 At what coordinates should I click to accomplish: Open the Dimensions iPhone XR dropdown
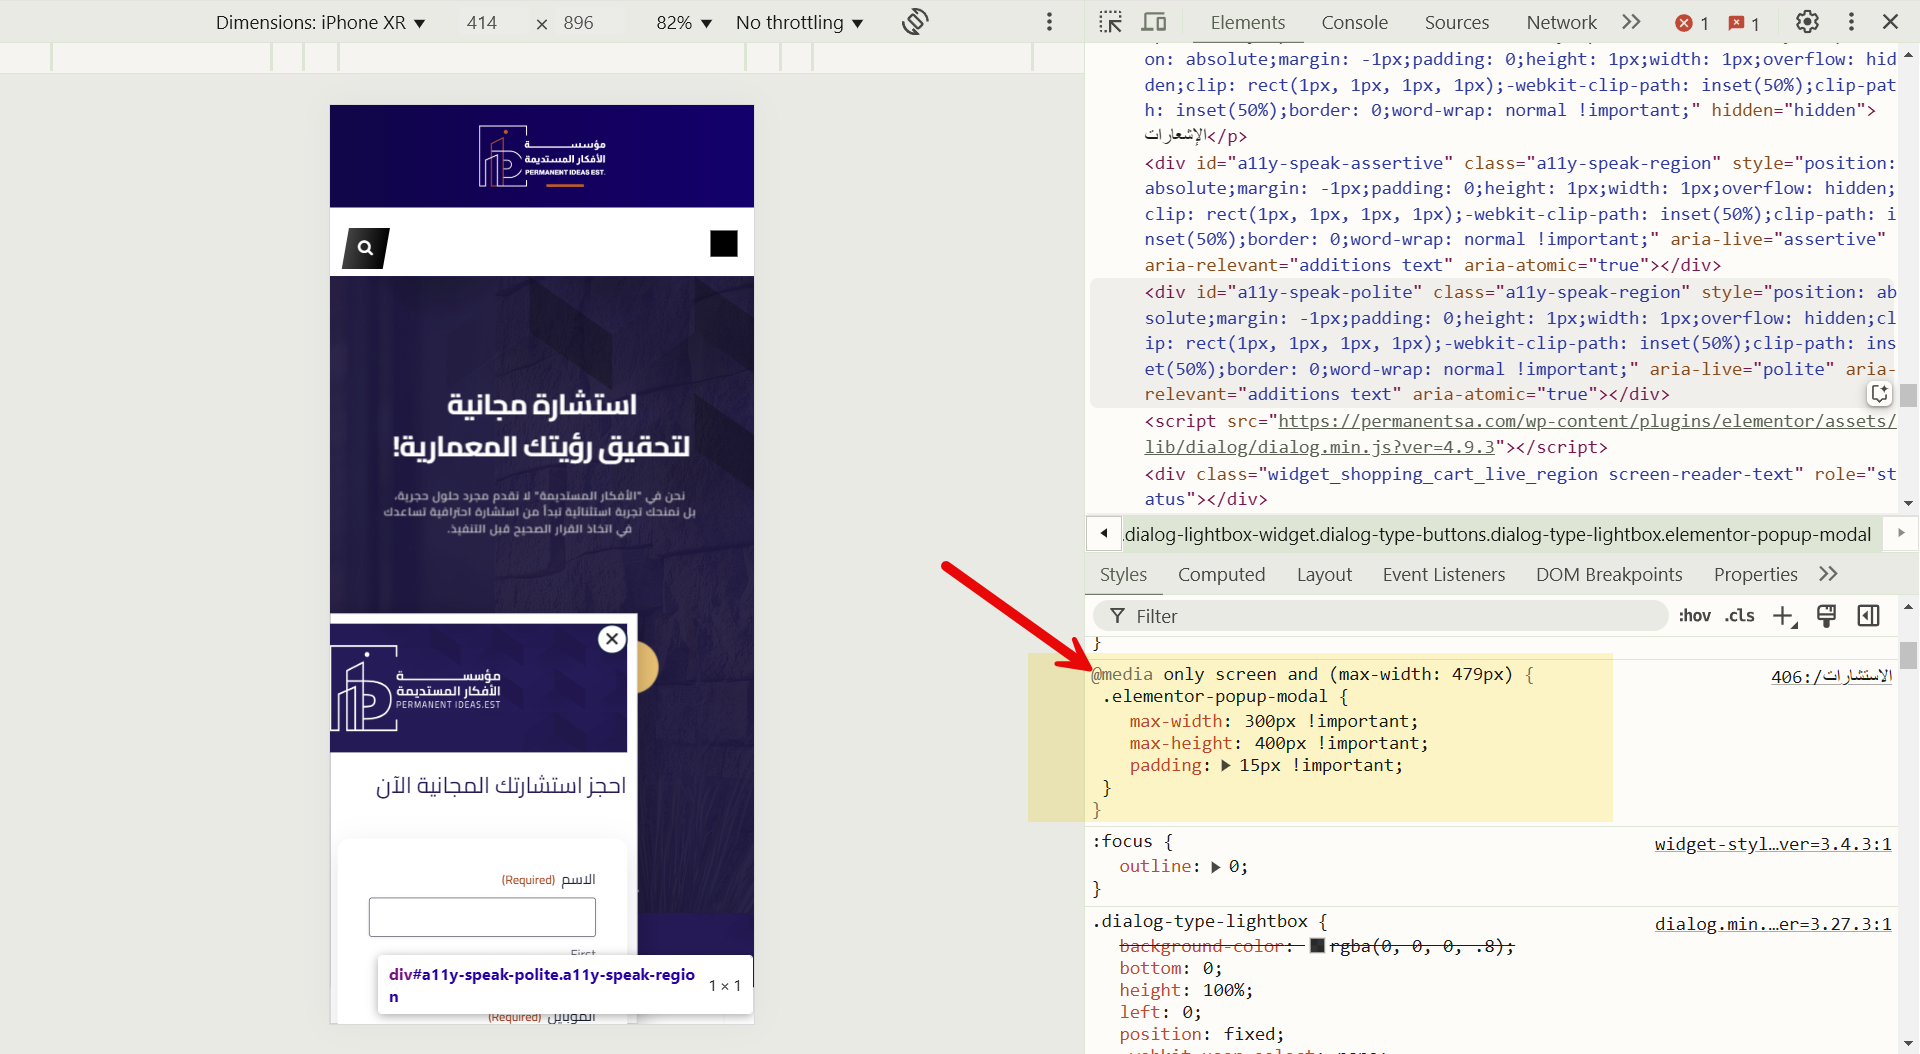[320, 22]
